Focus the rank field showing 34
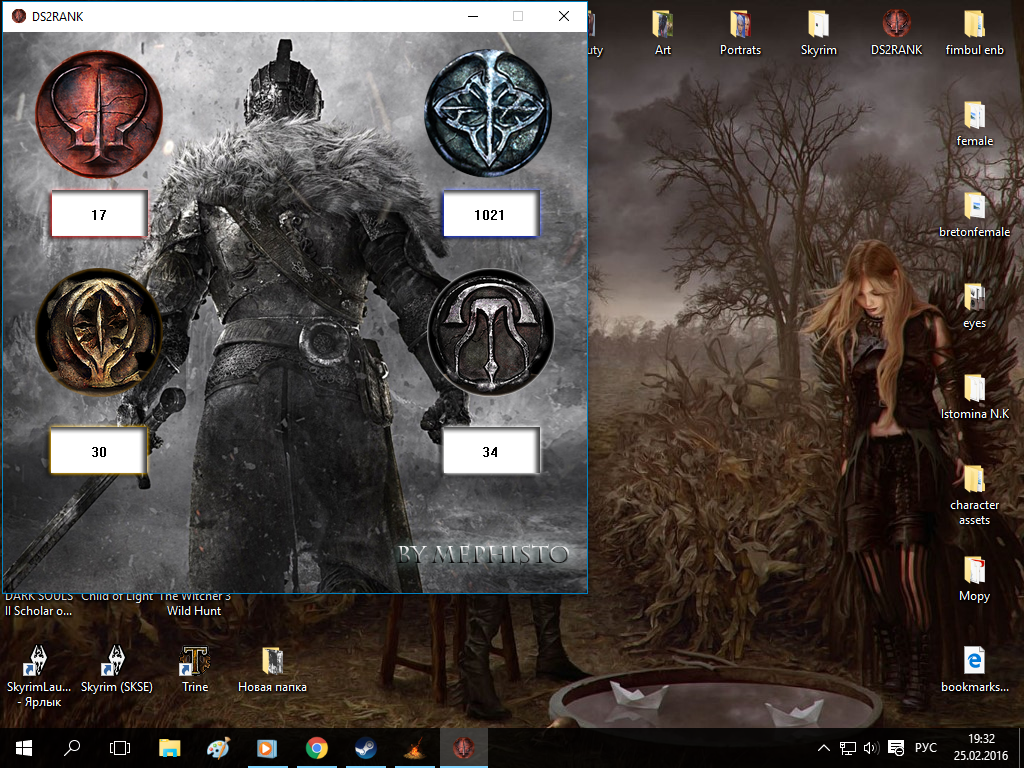The height and width of the screenshot is (768, 1024). click(491, 451)
